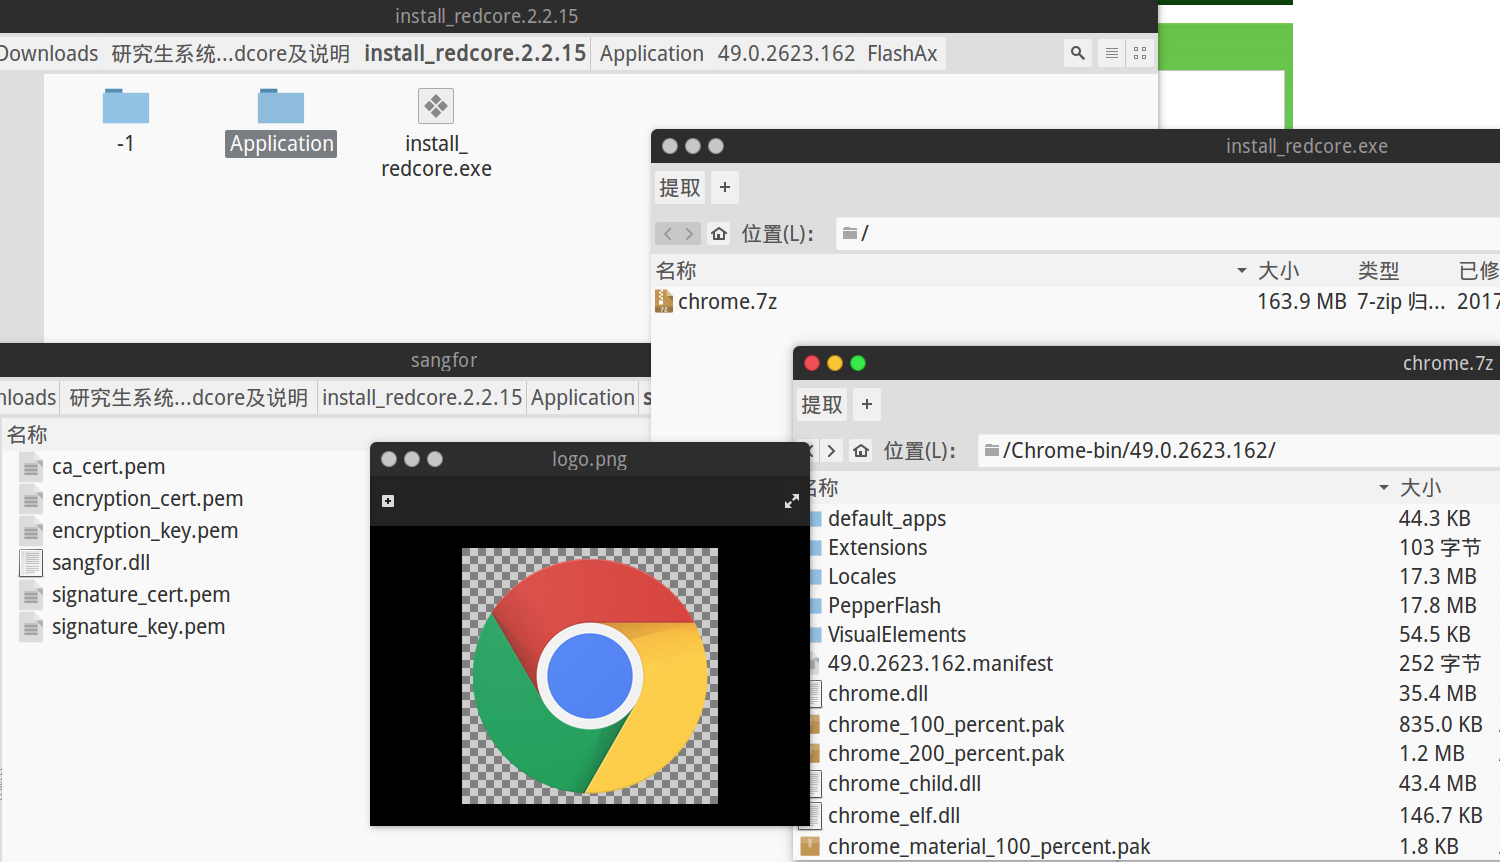Go forward in chrome.7z archive window
This screenshot has height=862, width=1500.
tap(831, 451)
